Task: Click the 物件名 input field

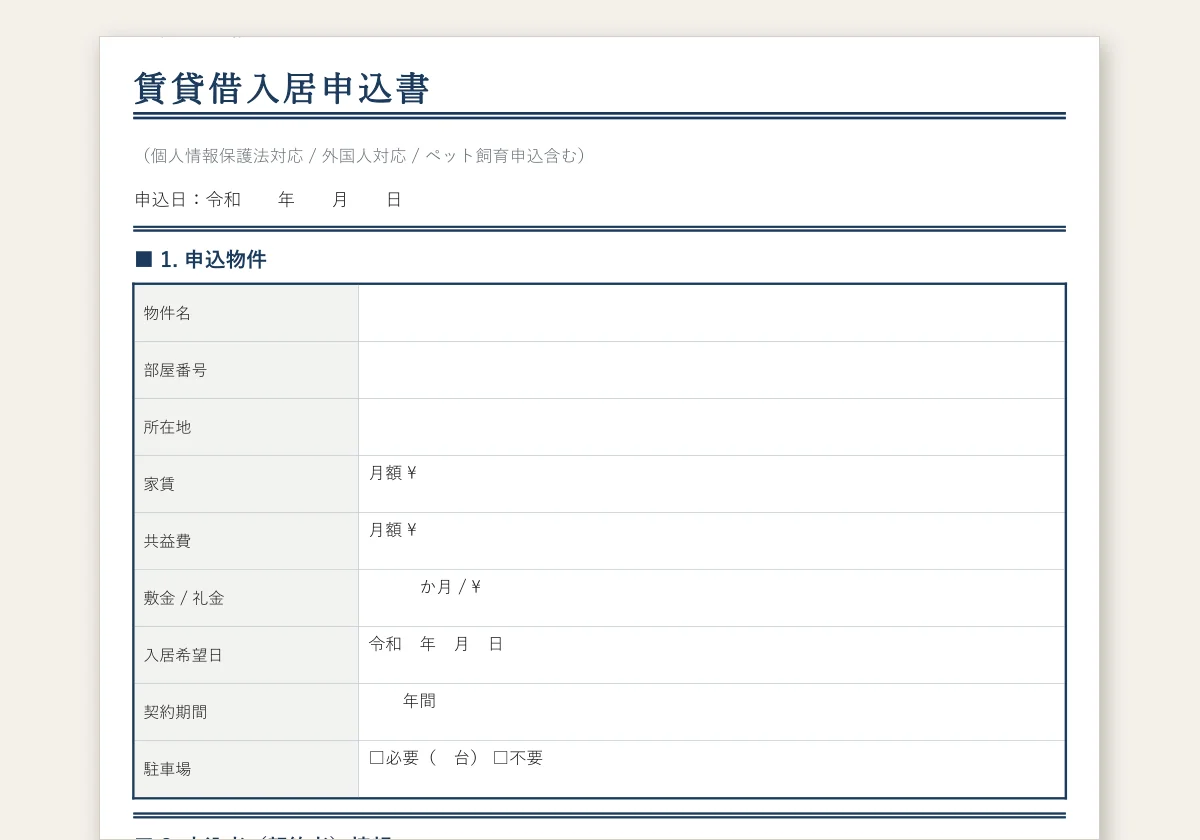Action: pyautogui.click(x=711, y=313)
